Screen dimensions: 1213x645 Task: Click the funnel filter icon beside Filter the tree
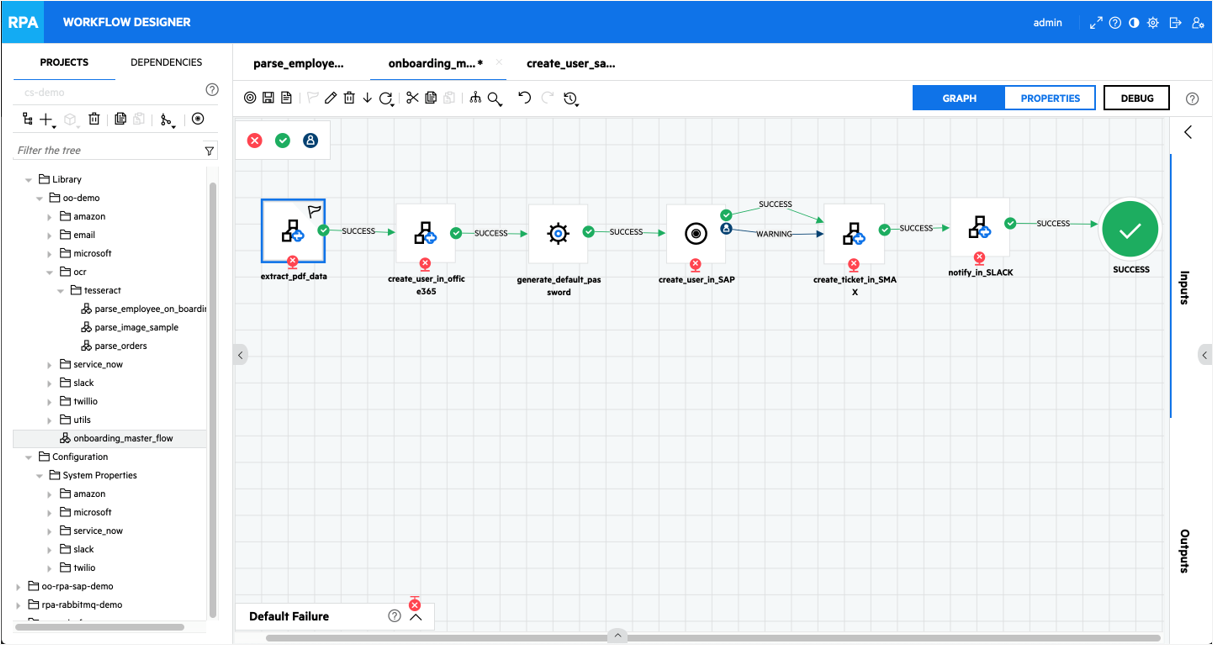(x=209, y=151)
